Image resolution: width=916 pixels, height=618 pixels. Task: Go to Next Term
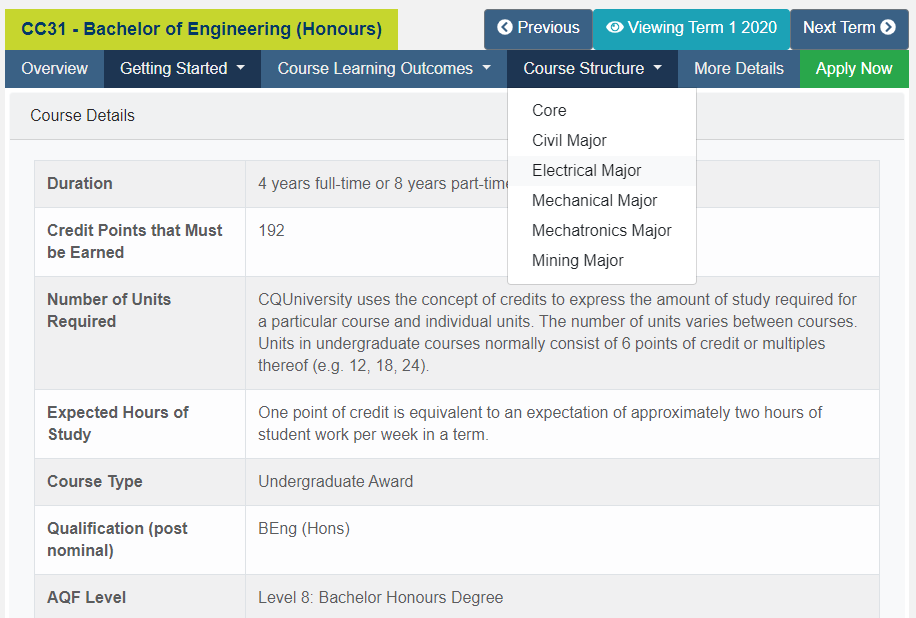[x=848, y=28]
